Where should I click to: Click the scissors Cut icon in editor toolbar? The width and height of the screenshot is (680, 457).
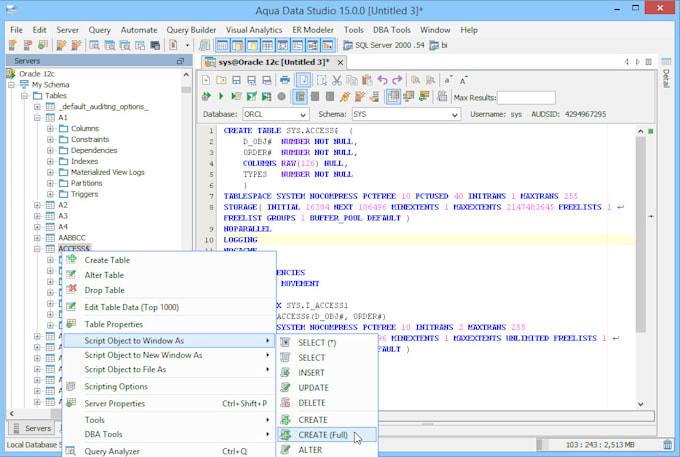pyautogui.click(x=337, y=80)
